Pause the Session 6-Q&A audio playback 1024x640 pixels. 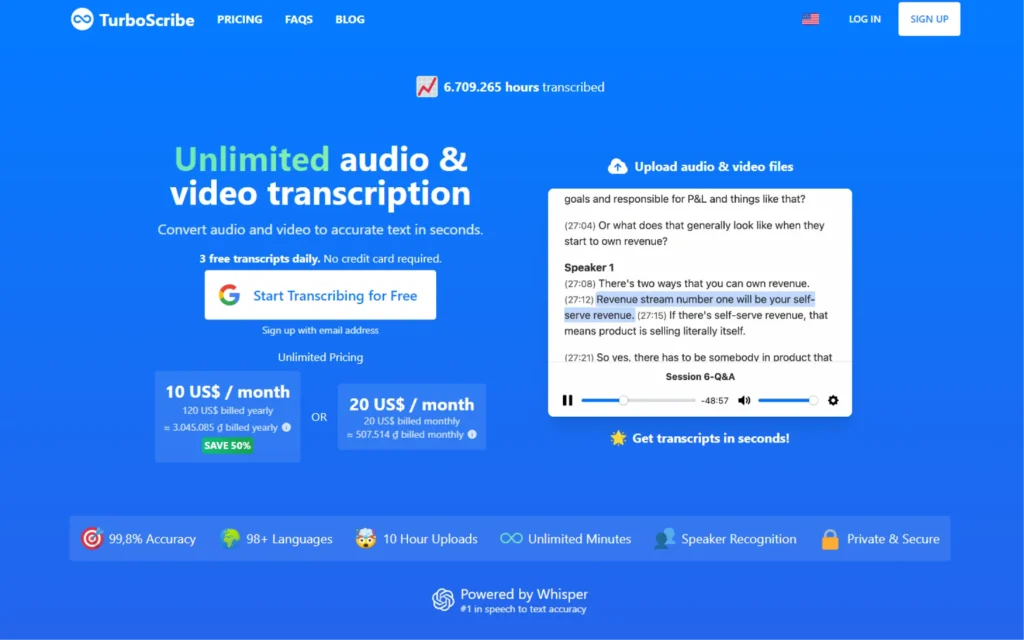pos(568,400)
